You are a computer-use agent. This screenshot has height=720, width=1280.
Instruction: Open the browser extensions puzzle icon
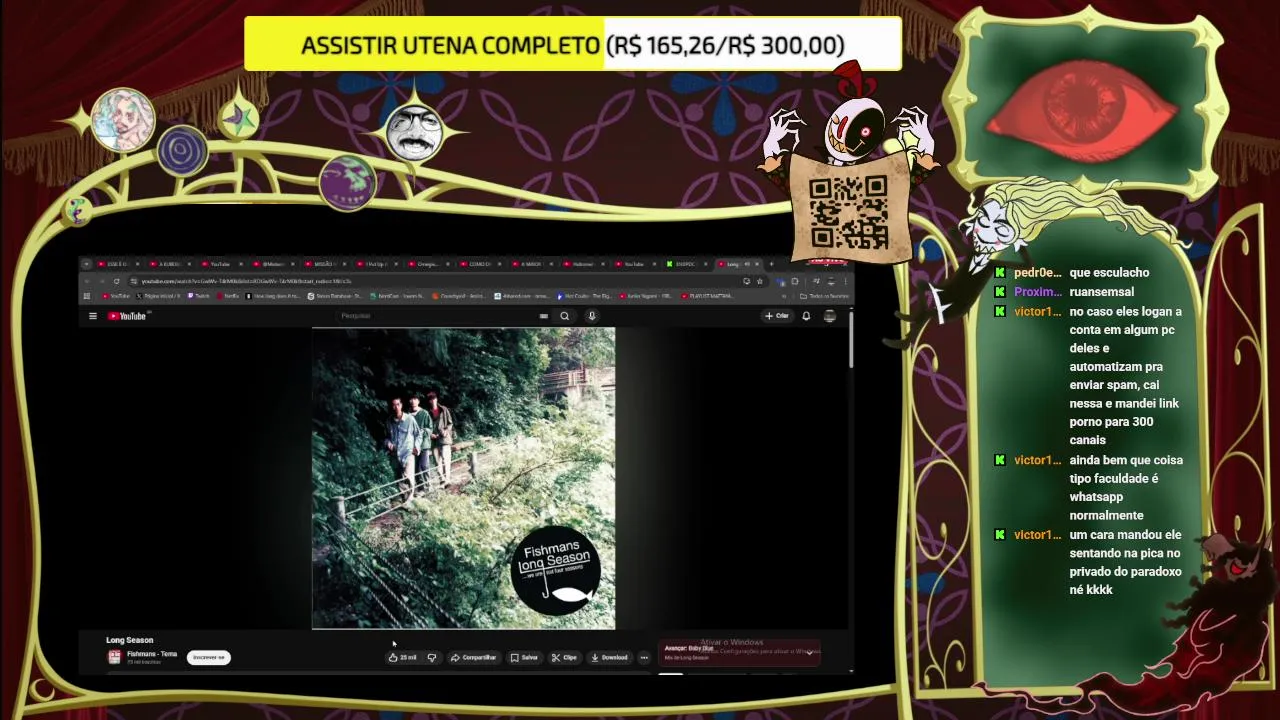pyautogui.click(x=795, y=282)
